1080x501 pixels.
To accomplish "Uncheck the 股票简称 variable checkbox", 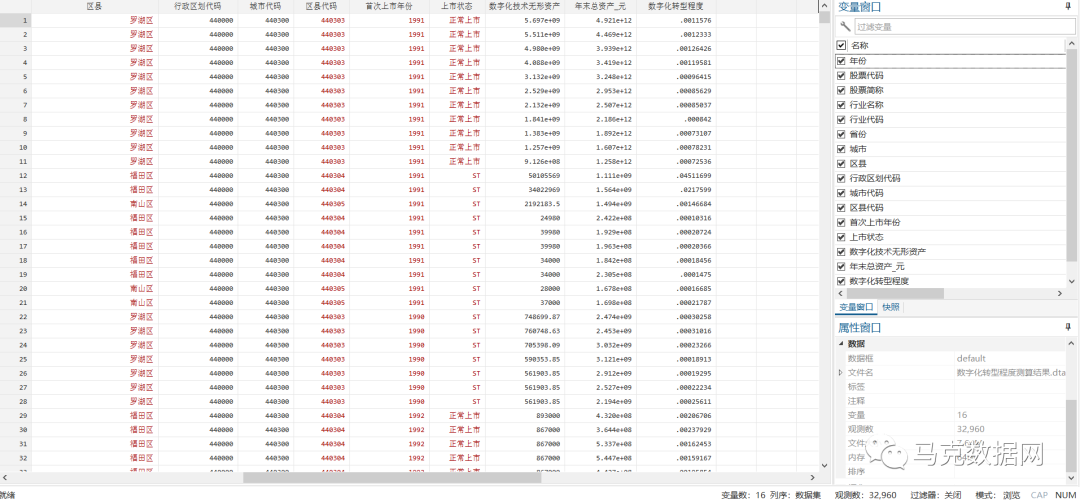I will [x=841, y=90].
